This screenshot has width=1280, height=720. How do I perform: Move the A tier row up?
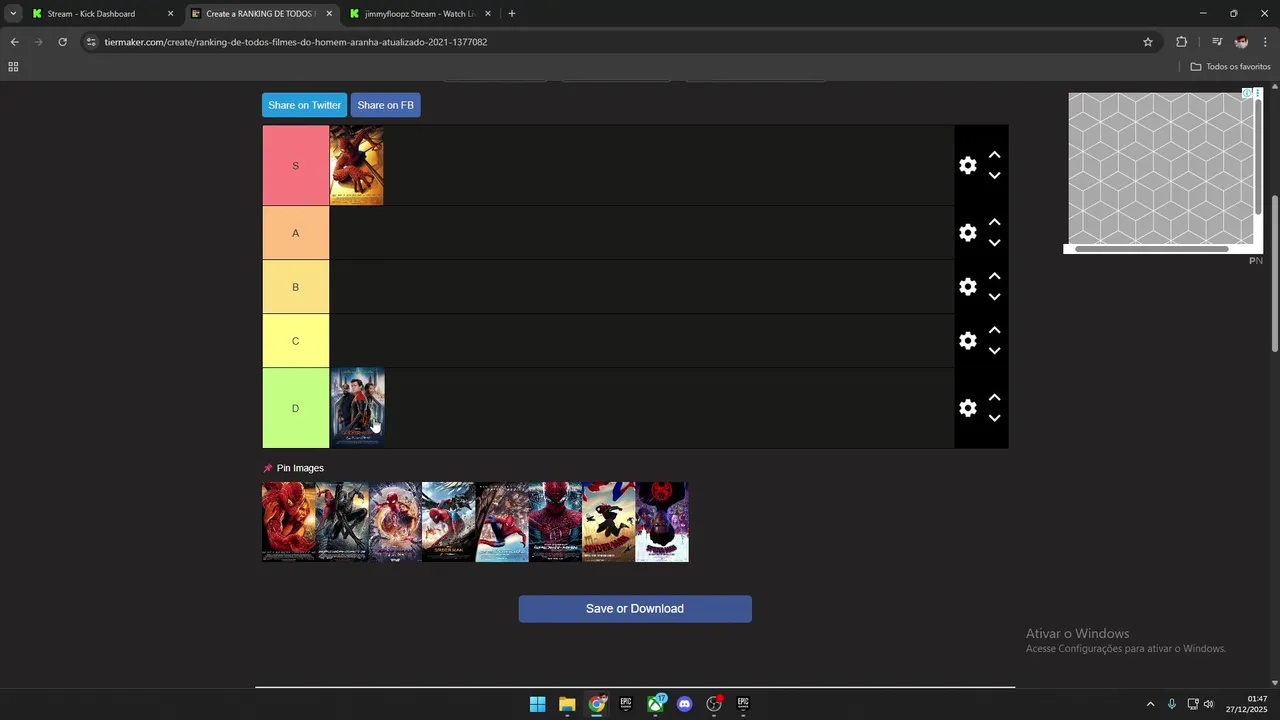click(994, 222)
